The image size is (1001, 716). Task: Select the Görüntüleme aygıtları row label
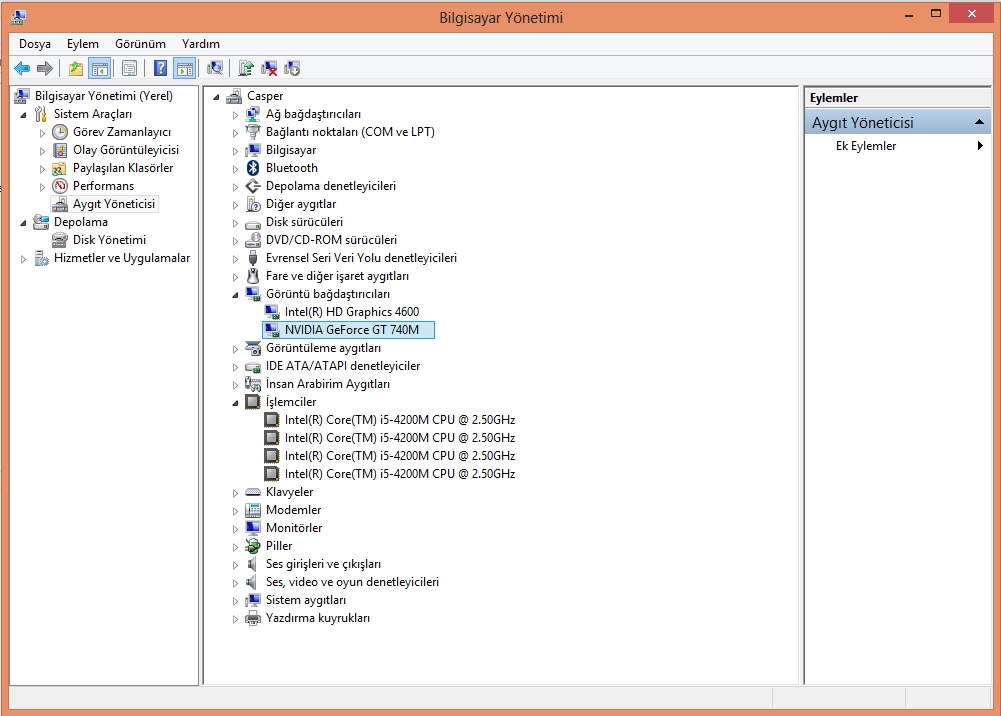(323, 348)
